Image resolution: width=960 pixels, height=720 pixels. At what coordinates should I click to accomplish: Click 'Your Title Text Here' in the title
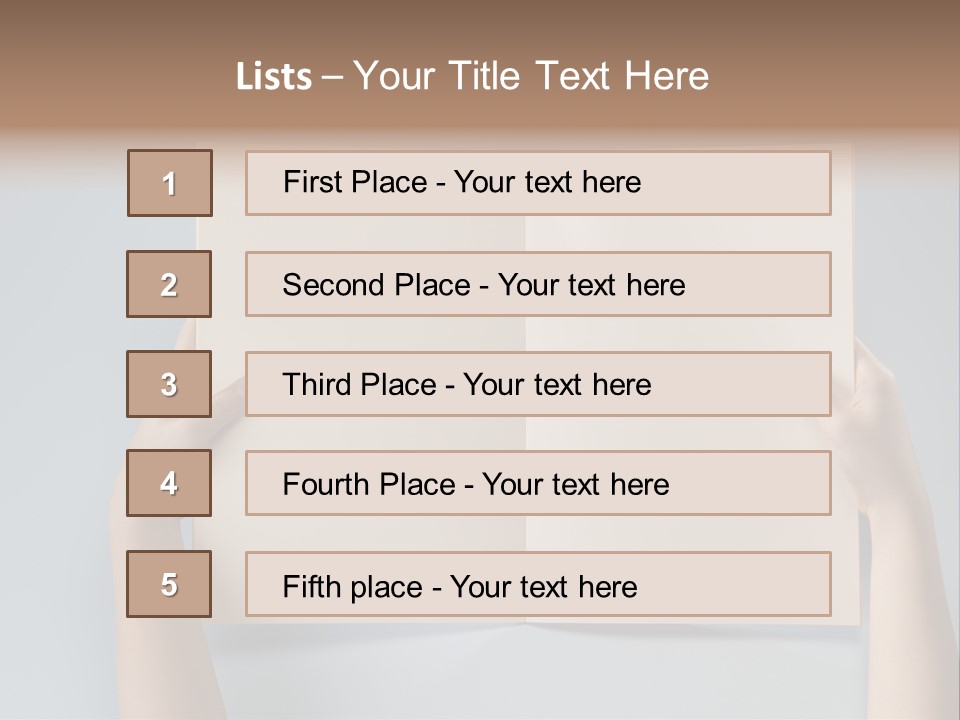[x=531, y=76]
